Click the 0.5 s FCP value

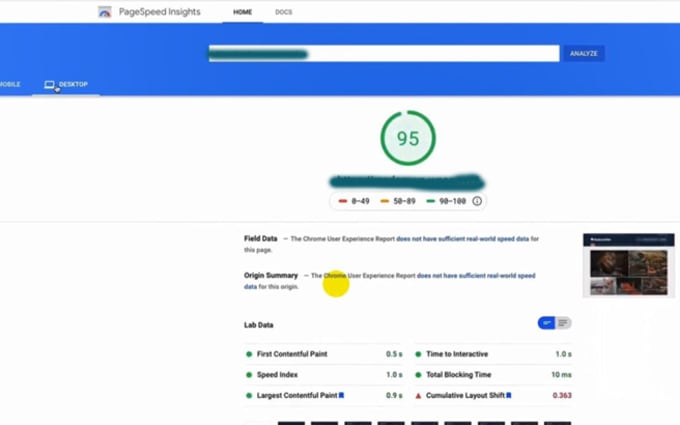394,354
